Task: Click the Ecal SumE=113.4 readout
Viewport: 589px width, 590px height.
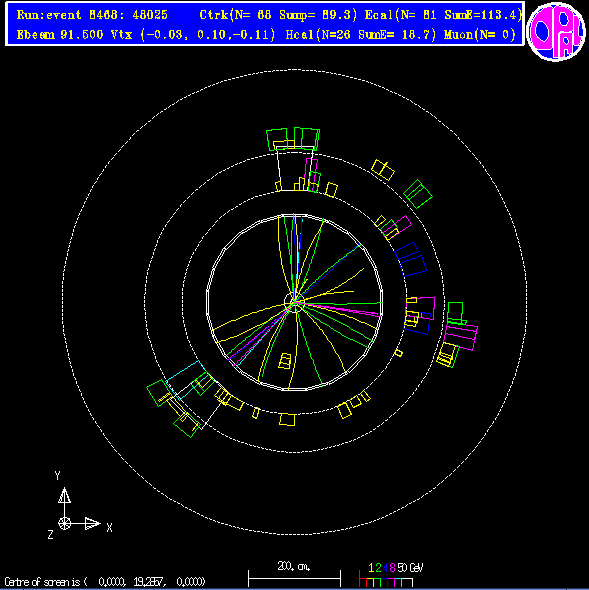Action: pos(444,15)
